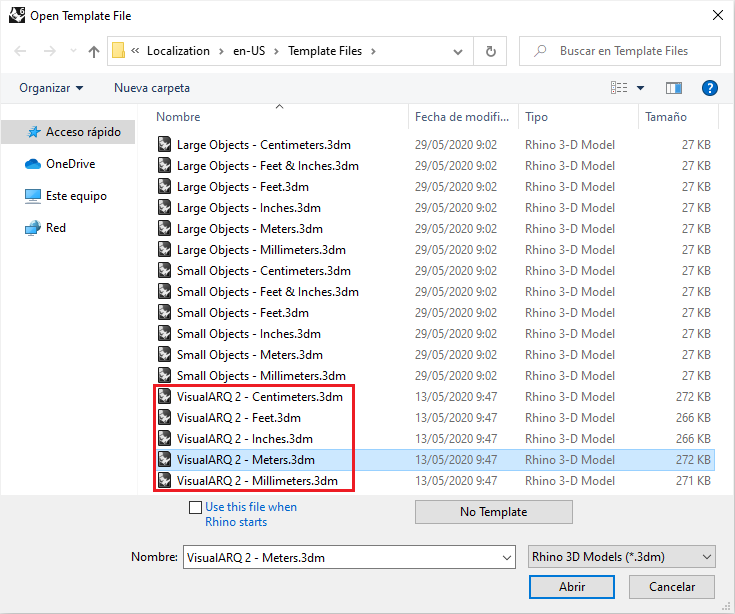
Task: Click Nueva carpeta button
Action: click(x=152, y=88)
